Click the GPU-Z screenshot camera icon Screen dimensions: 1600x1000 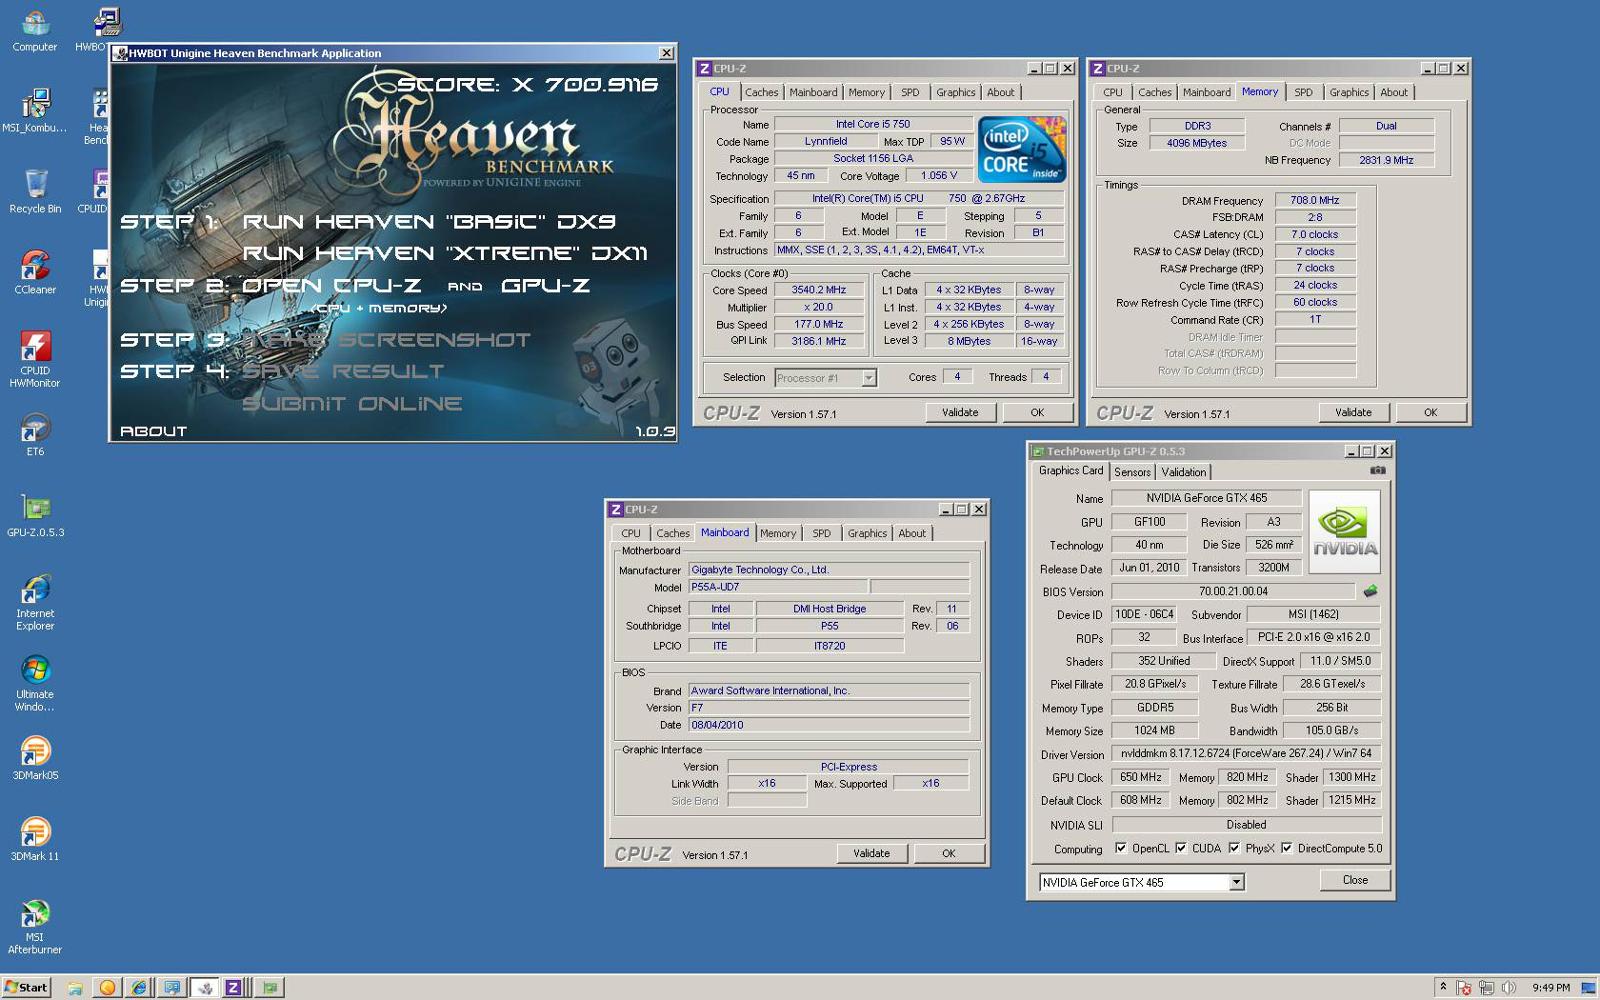pos(1377,470)
